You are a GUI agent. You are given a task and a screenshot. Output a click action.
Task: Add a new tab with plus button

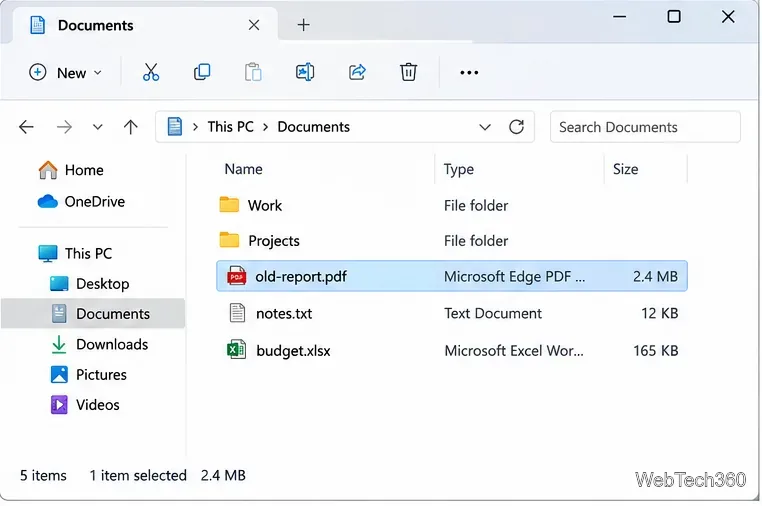click(x=303, y=25)
